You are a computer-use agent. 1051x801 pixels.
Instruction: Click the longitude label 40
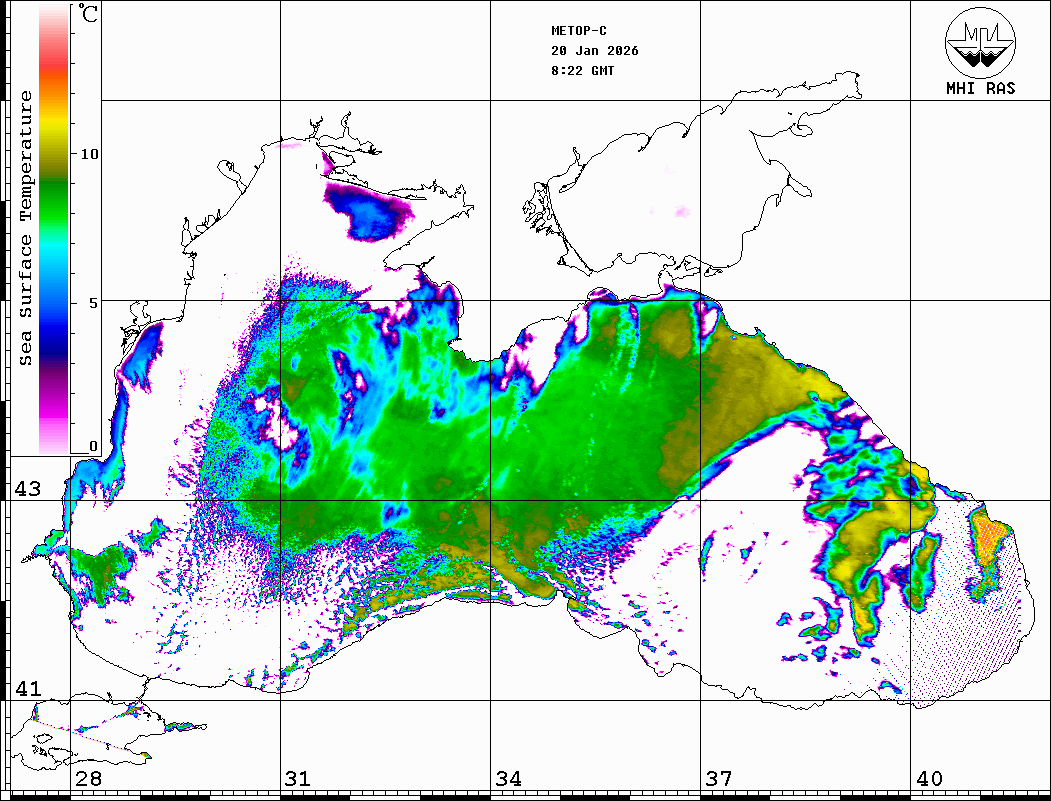point(928,779)
